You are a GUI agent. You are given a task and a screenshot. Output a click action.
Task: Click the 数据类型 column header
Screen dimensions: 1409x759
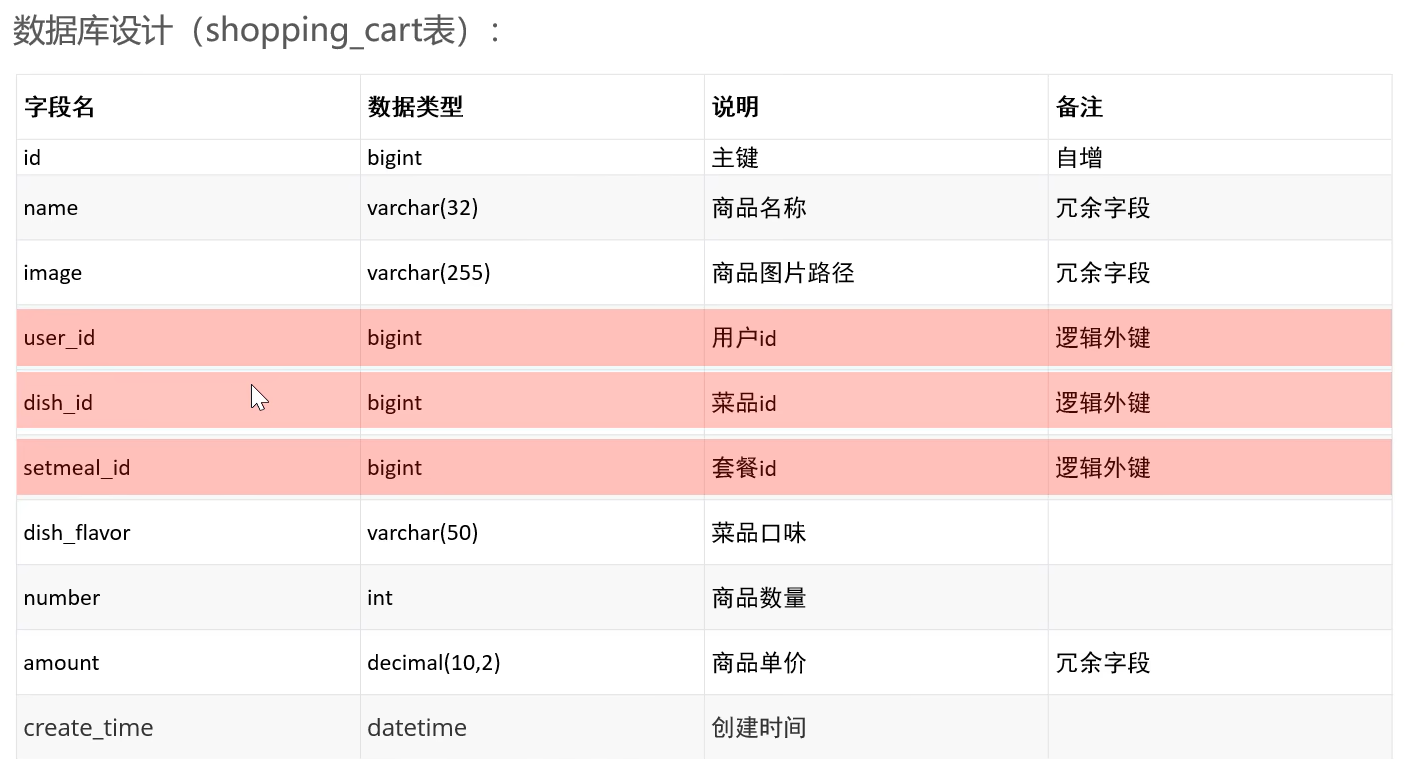(415, 107)
